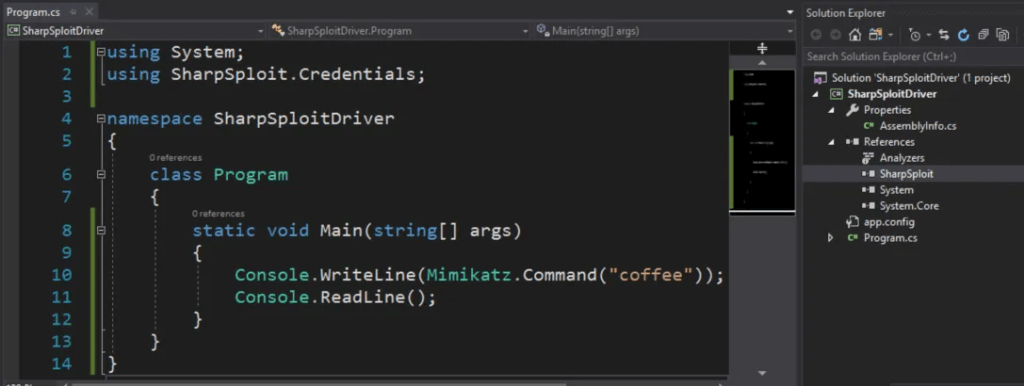Click the solution icon beside Solution 'SharpSploitDriver'
Screen dimensions: 1024x386
tap(820, 78)
